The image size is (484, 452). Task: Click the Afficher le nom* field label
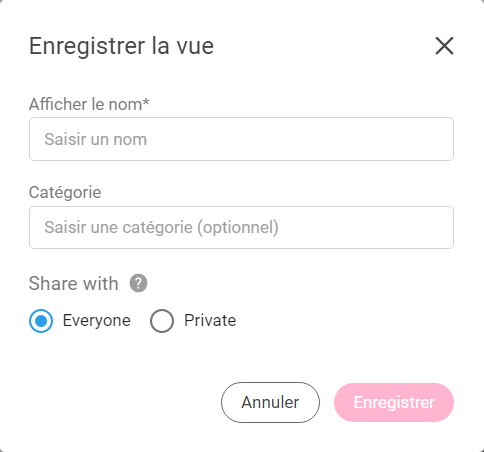pos(89,104)
